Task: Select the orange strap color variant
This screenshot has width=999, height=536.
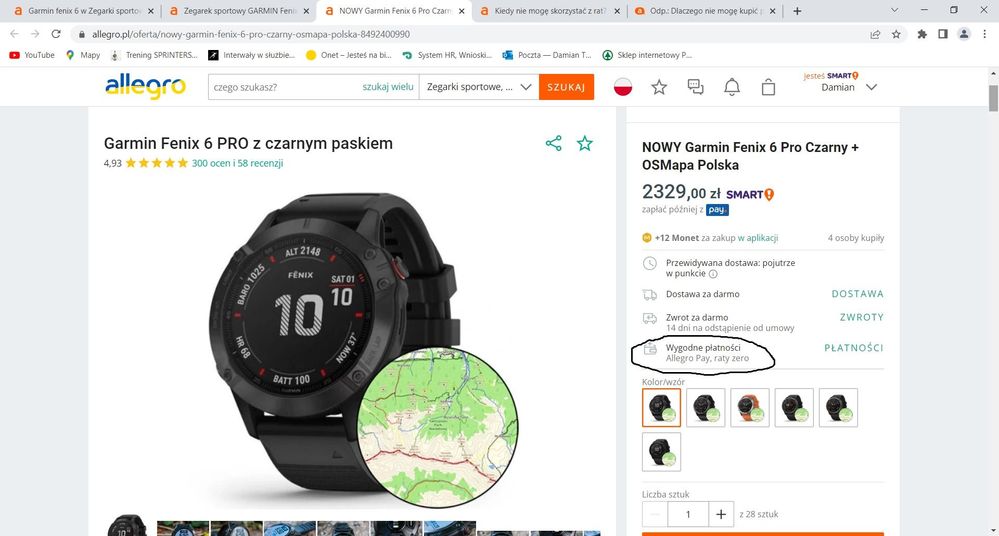Action: tap(750, 407)
